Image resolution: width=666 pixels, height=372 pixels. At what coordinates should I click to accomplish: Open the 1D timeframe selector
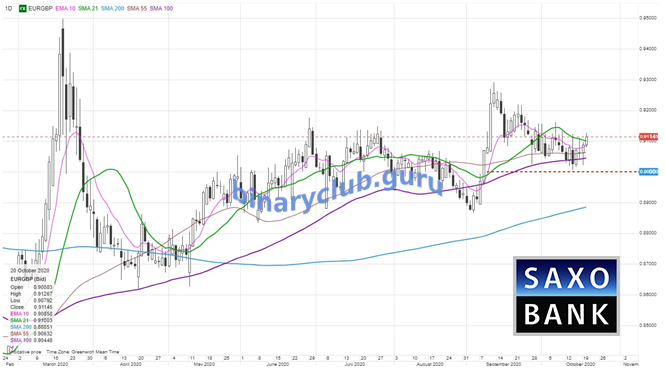coord(8,8)
